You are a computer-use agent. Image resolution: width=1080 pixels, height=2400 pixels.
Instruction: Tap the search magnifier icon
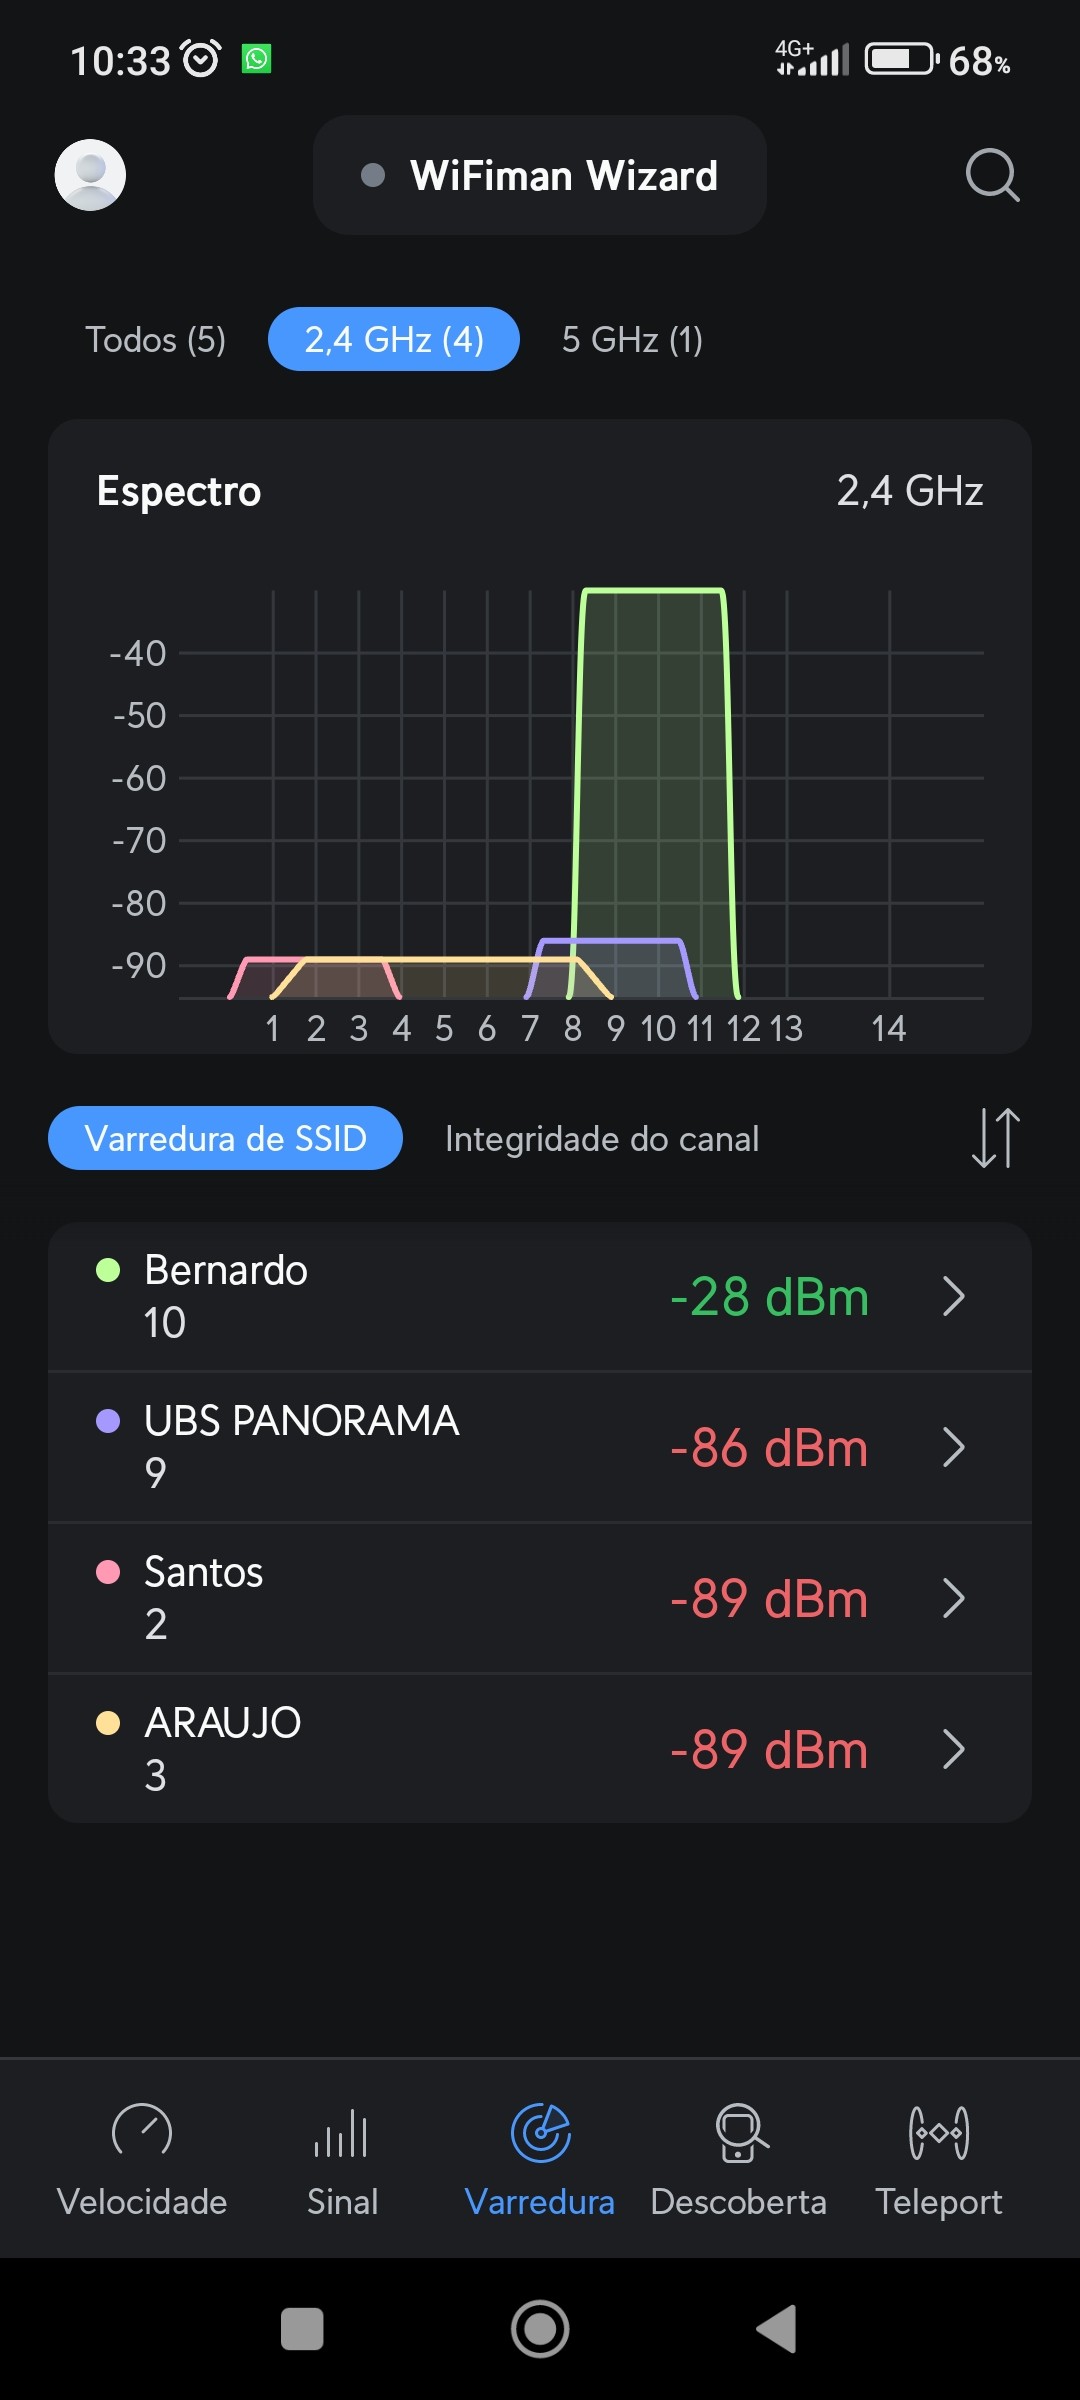point(992,175)
